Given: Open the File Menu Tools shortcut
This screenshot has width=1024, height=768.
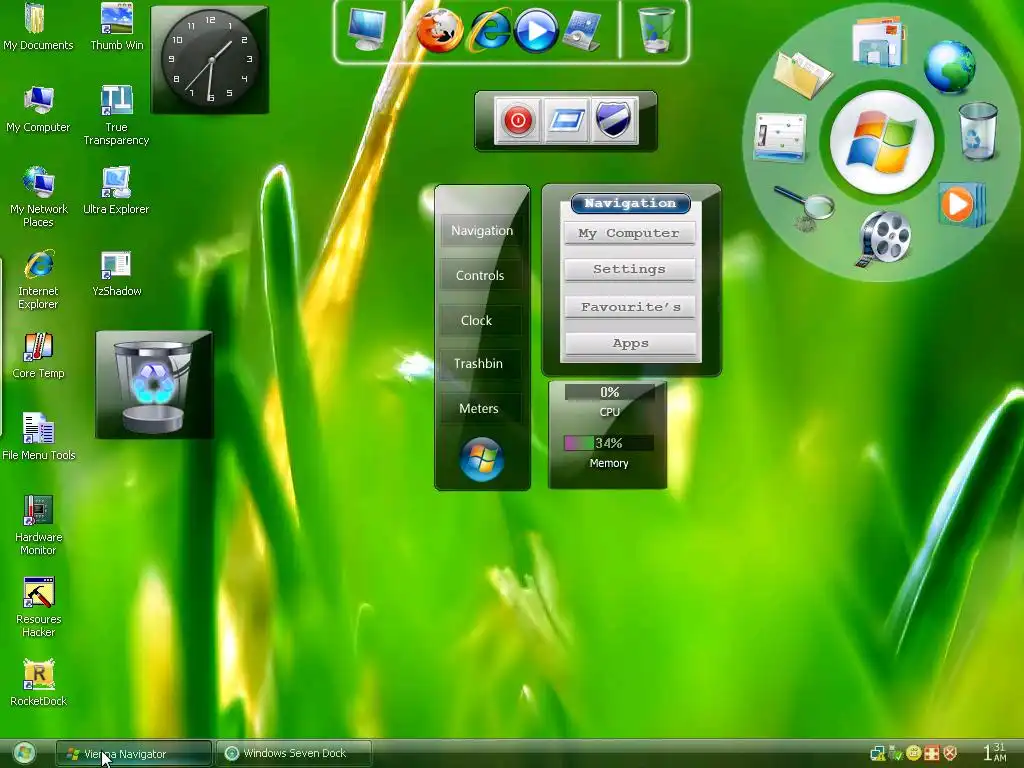Looking at the screenshot, I should coord(38,438).
